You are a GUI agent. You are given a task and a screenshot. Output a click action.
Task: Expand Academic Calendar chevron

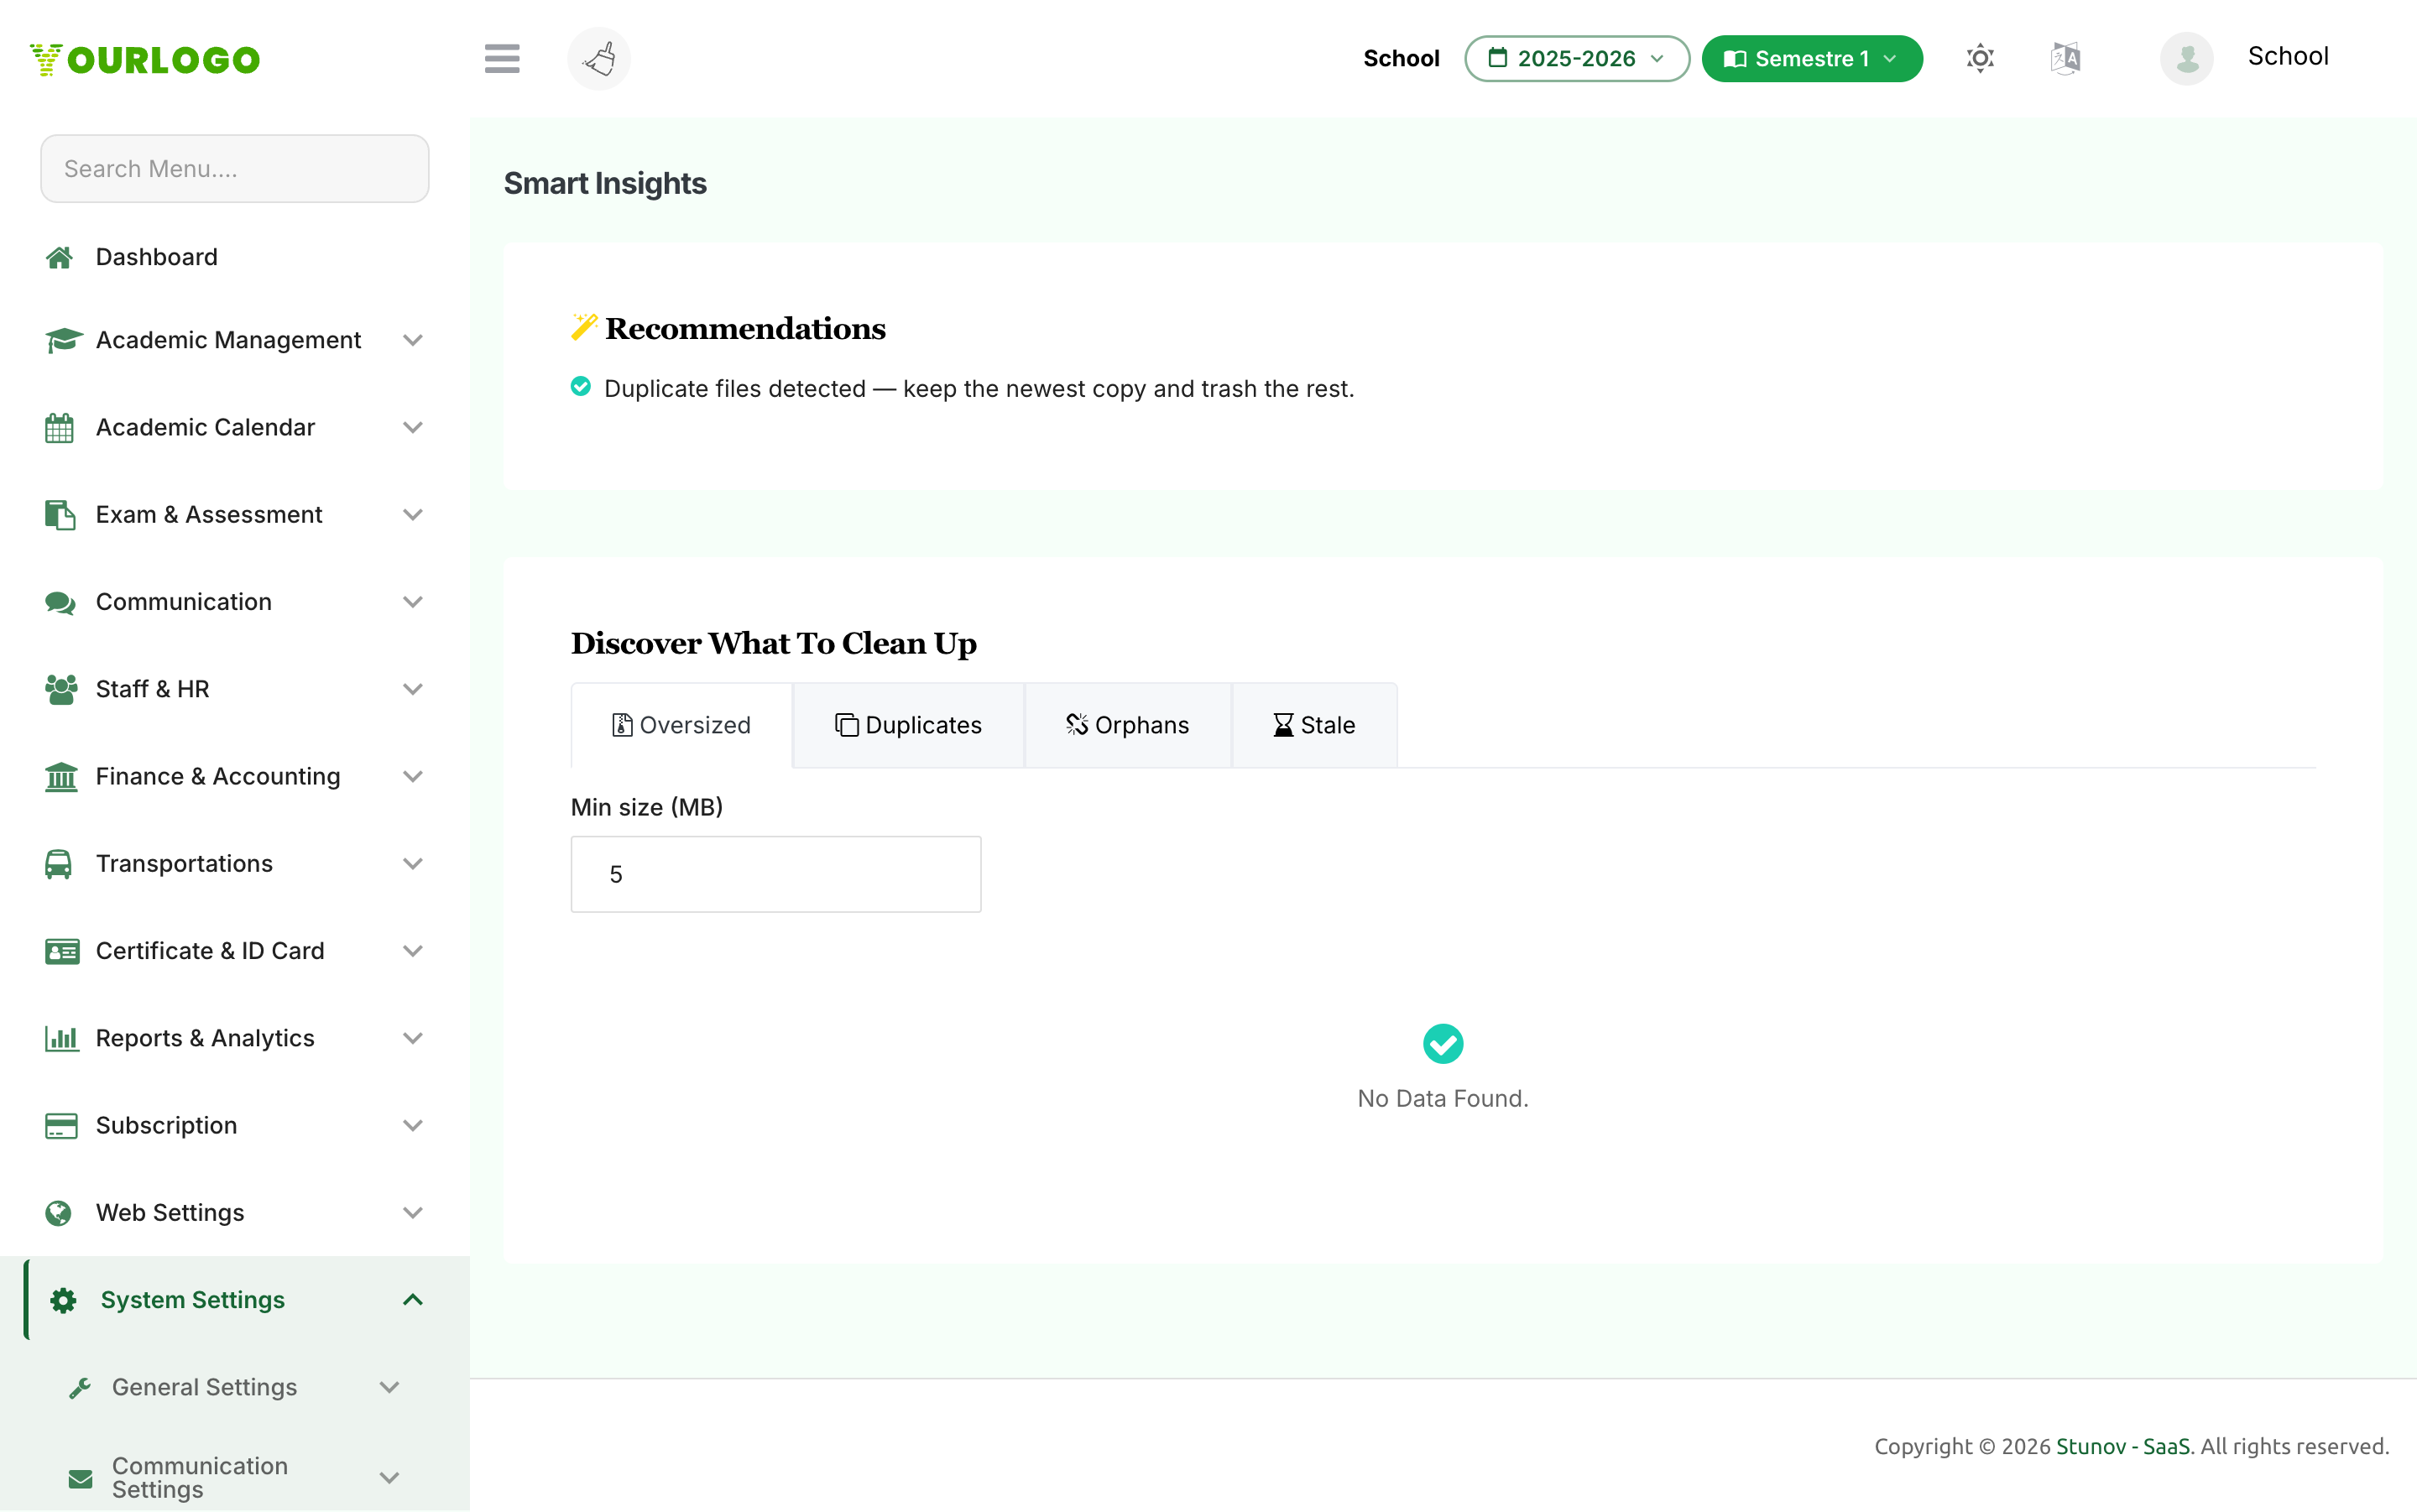coord(413,427)
